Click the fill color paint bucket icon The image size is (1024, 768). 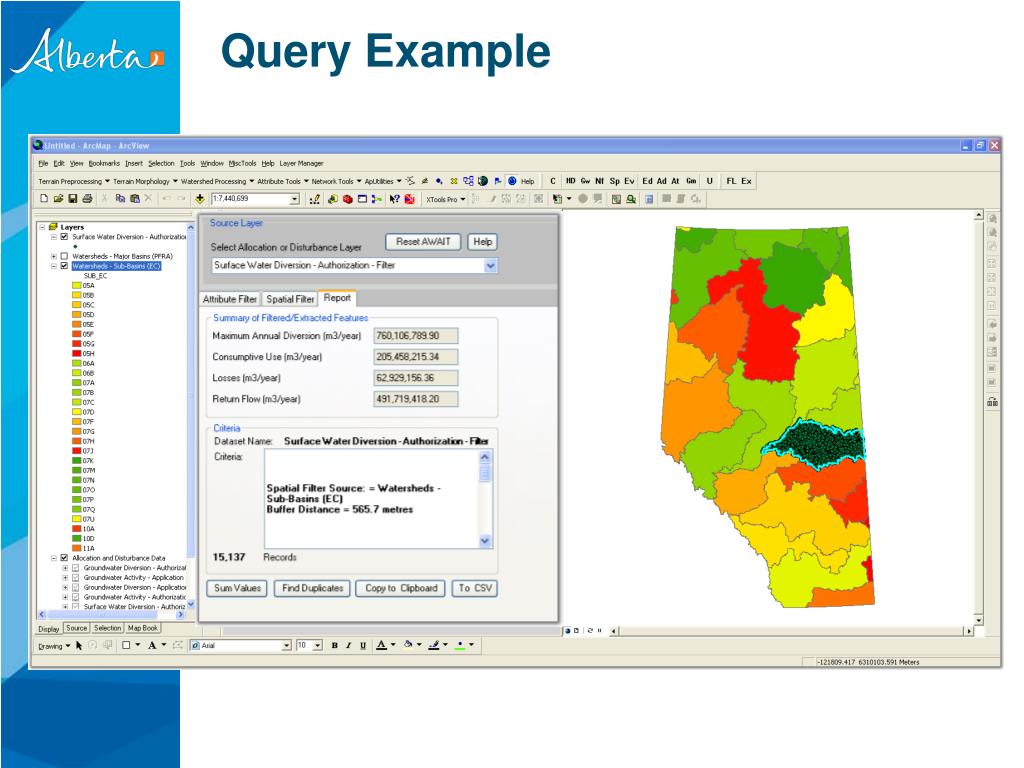(408, 645)
